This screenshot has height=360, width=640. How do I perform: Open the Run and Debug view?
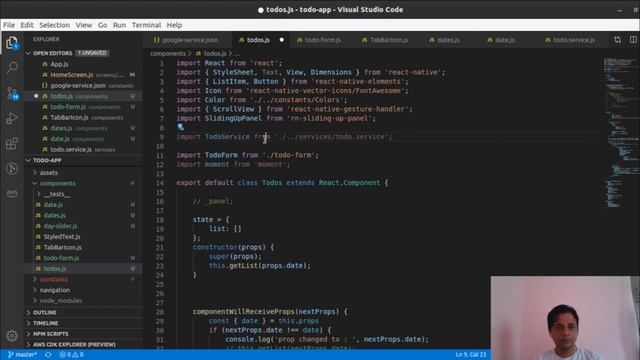[12, 118]
